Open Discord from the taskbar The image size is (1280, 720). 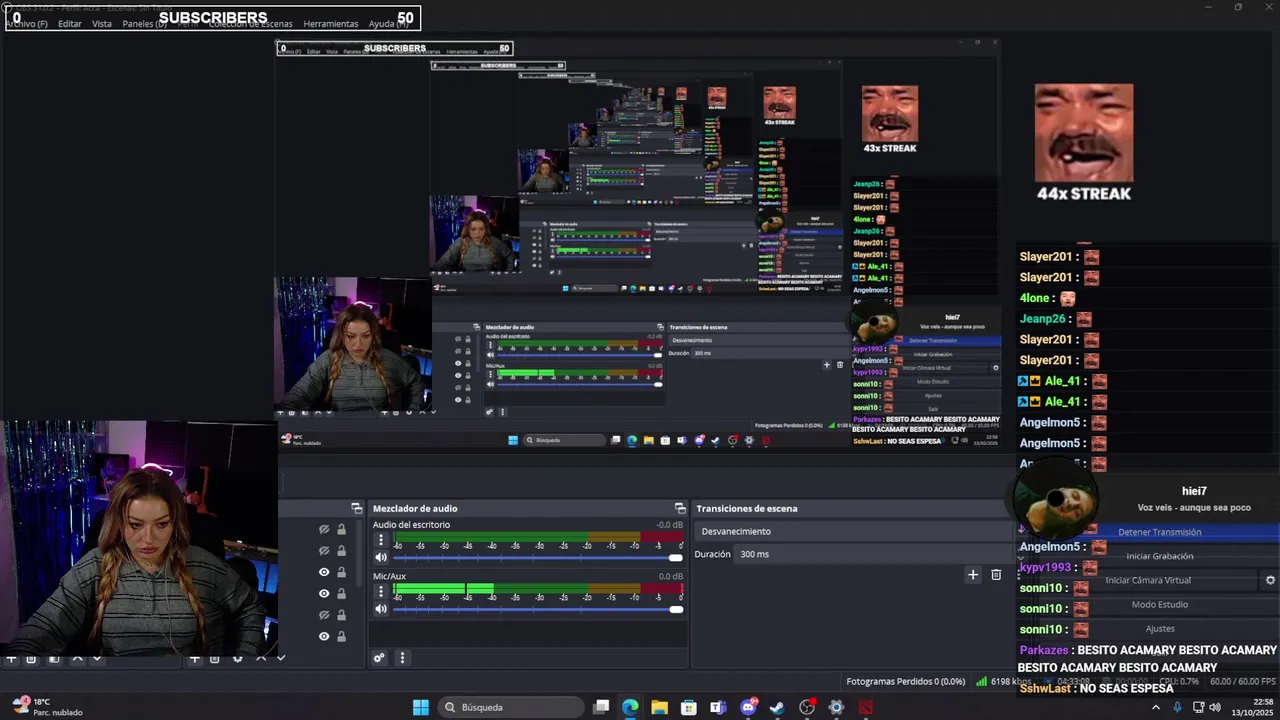pyautogui.click(x=748, y=707)
